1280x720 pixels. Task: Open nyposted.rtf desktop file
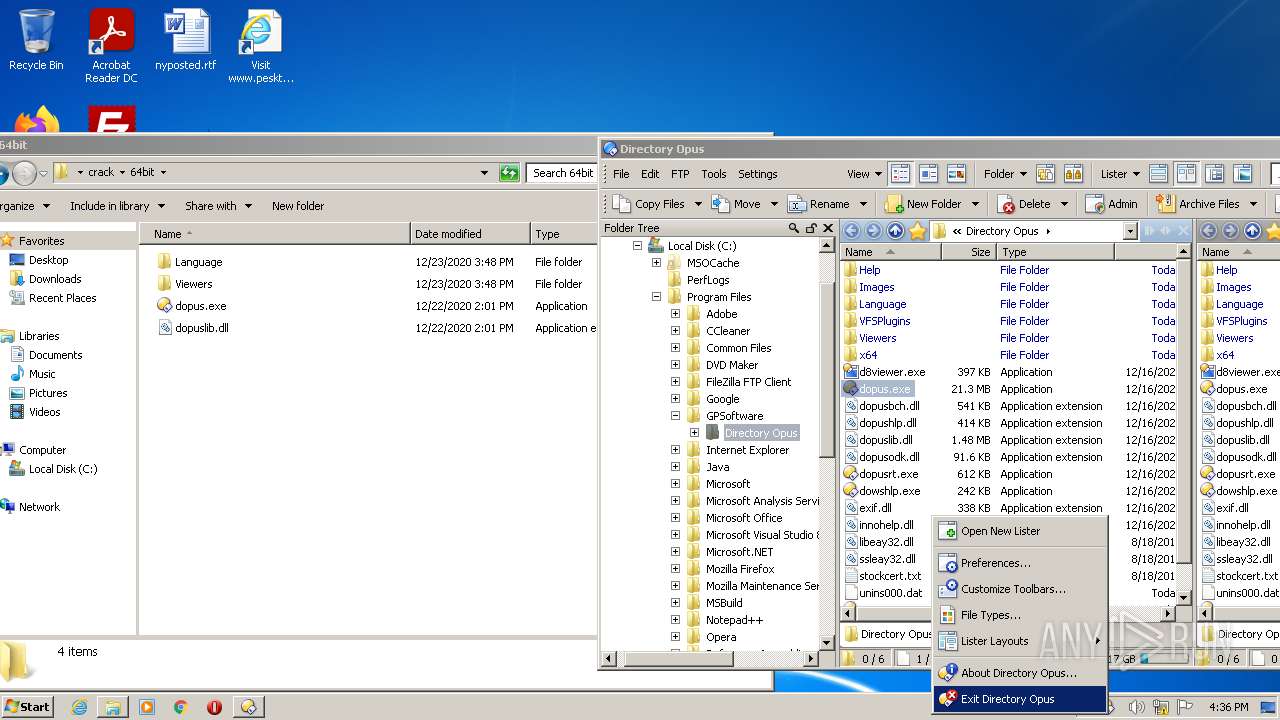click(186, 40)
